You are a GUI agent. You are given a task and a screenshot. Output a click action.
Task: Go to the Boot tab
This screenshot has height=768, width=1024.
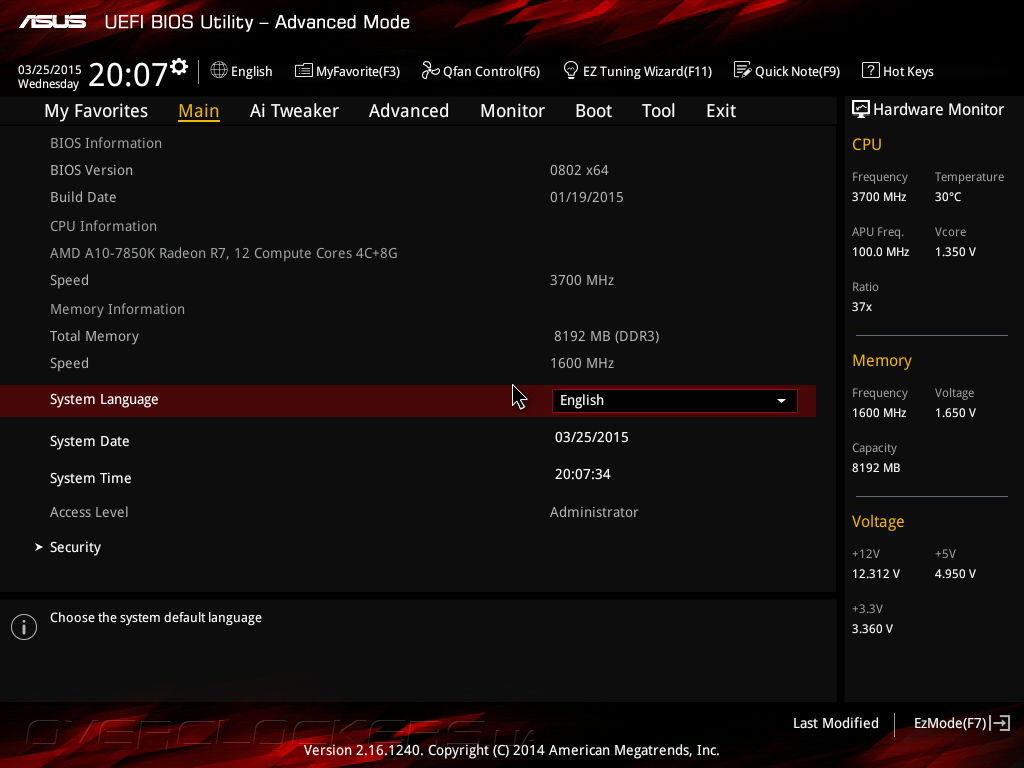593,111
